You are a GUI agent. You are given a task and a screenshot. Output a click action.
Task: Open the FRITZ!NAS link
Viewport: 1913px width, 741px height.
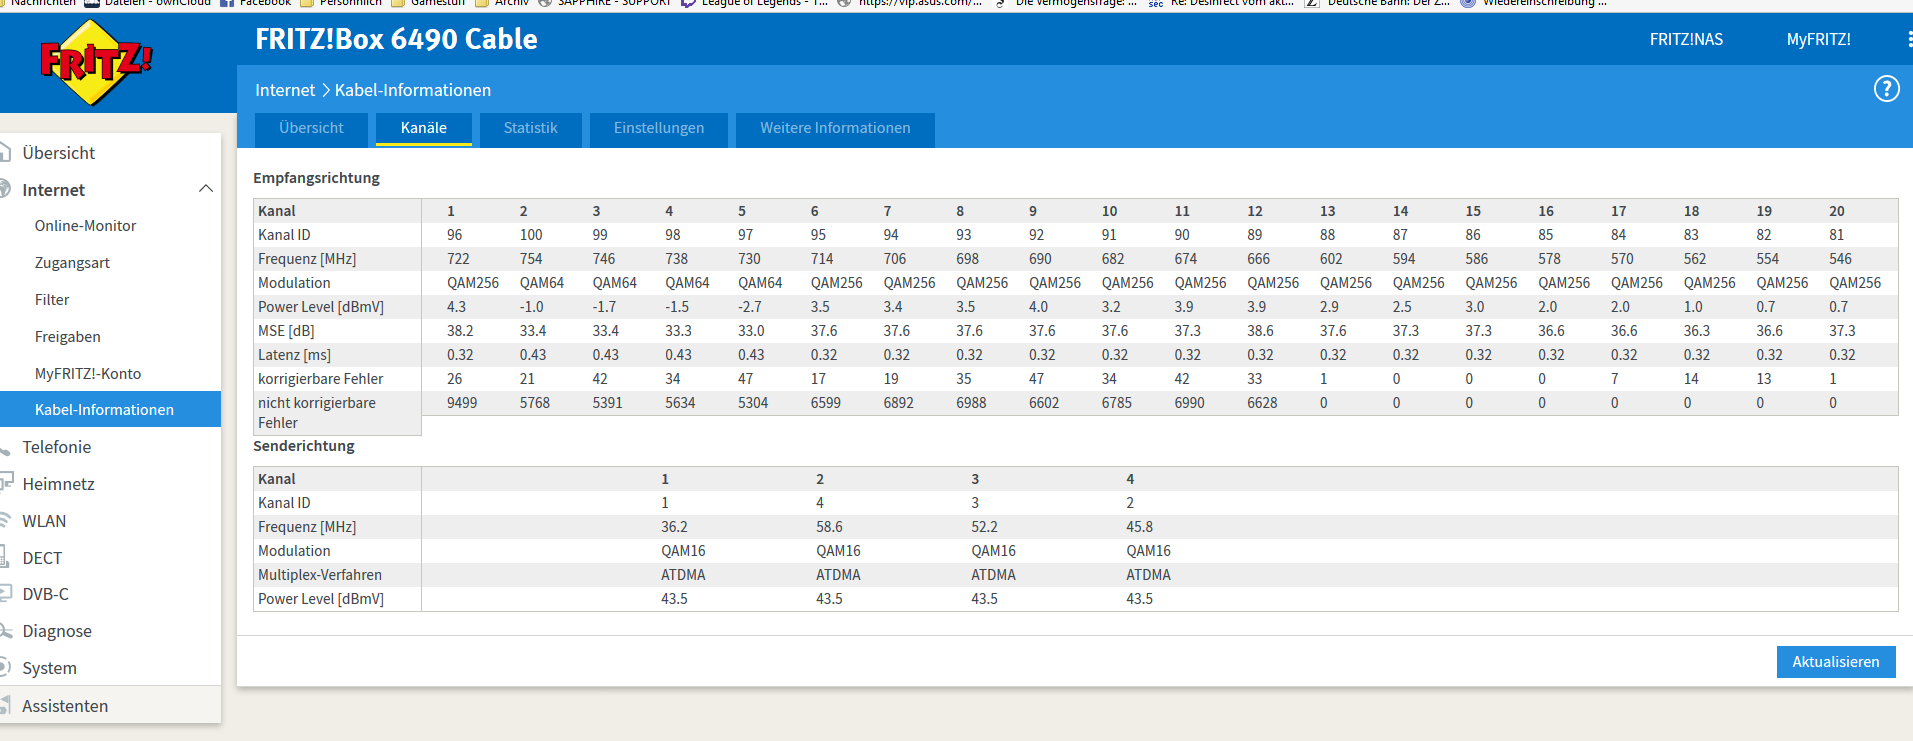(x=1686, y=39)
